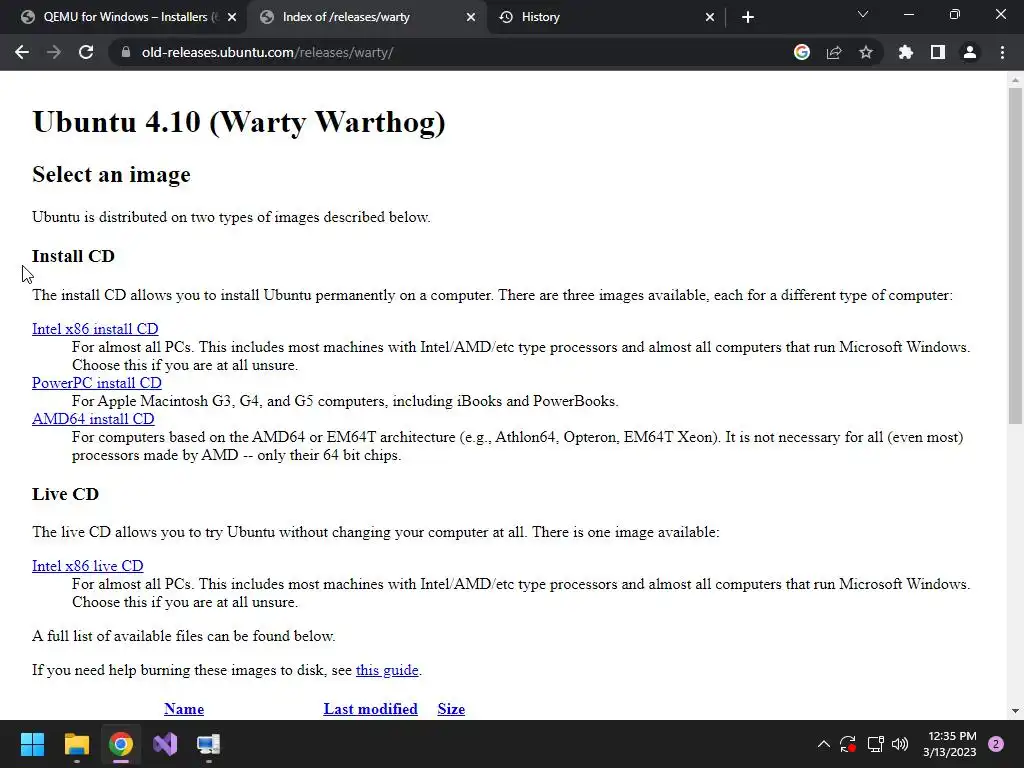Bookmark this page with the star icon
This screenshot has width=1024, height=768.
866,52
